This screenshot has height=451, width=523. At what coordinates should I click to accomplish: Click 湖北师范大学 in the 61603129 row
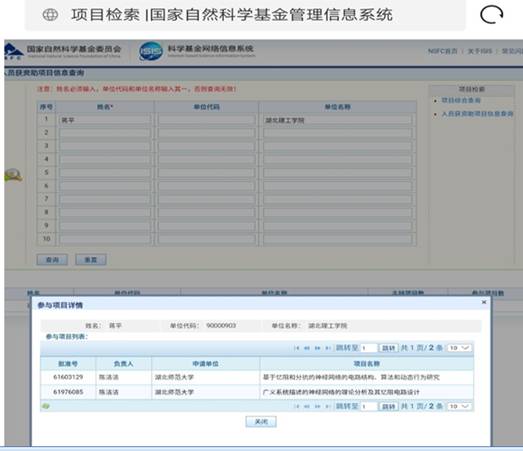(174, 377)
